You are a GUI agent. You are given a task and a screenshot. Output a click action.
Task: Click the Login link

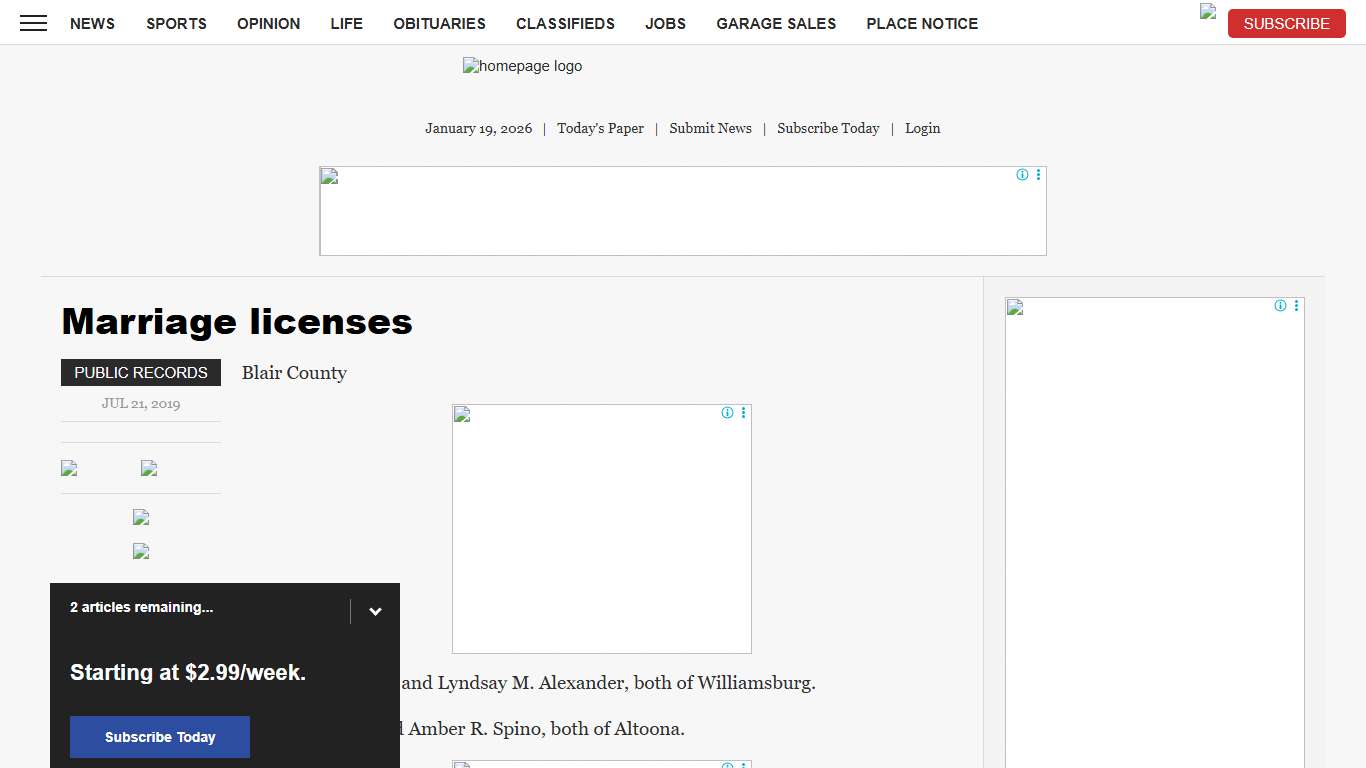[922, 128]
